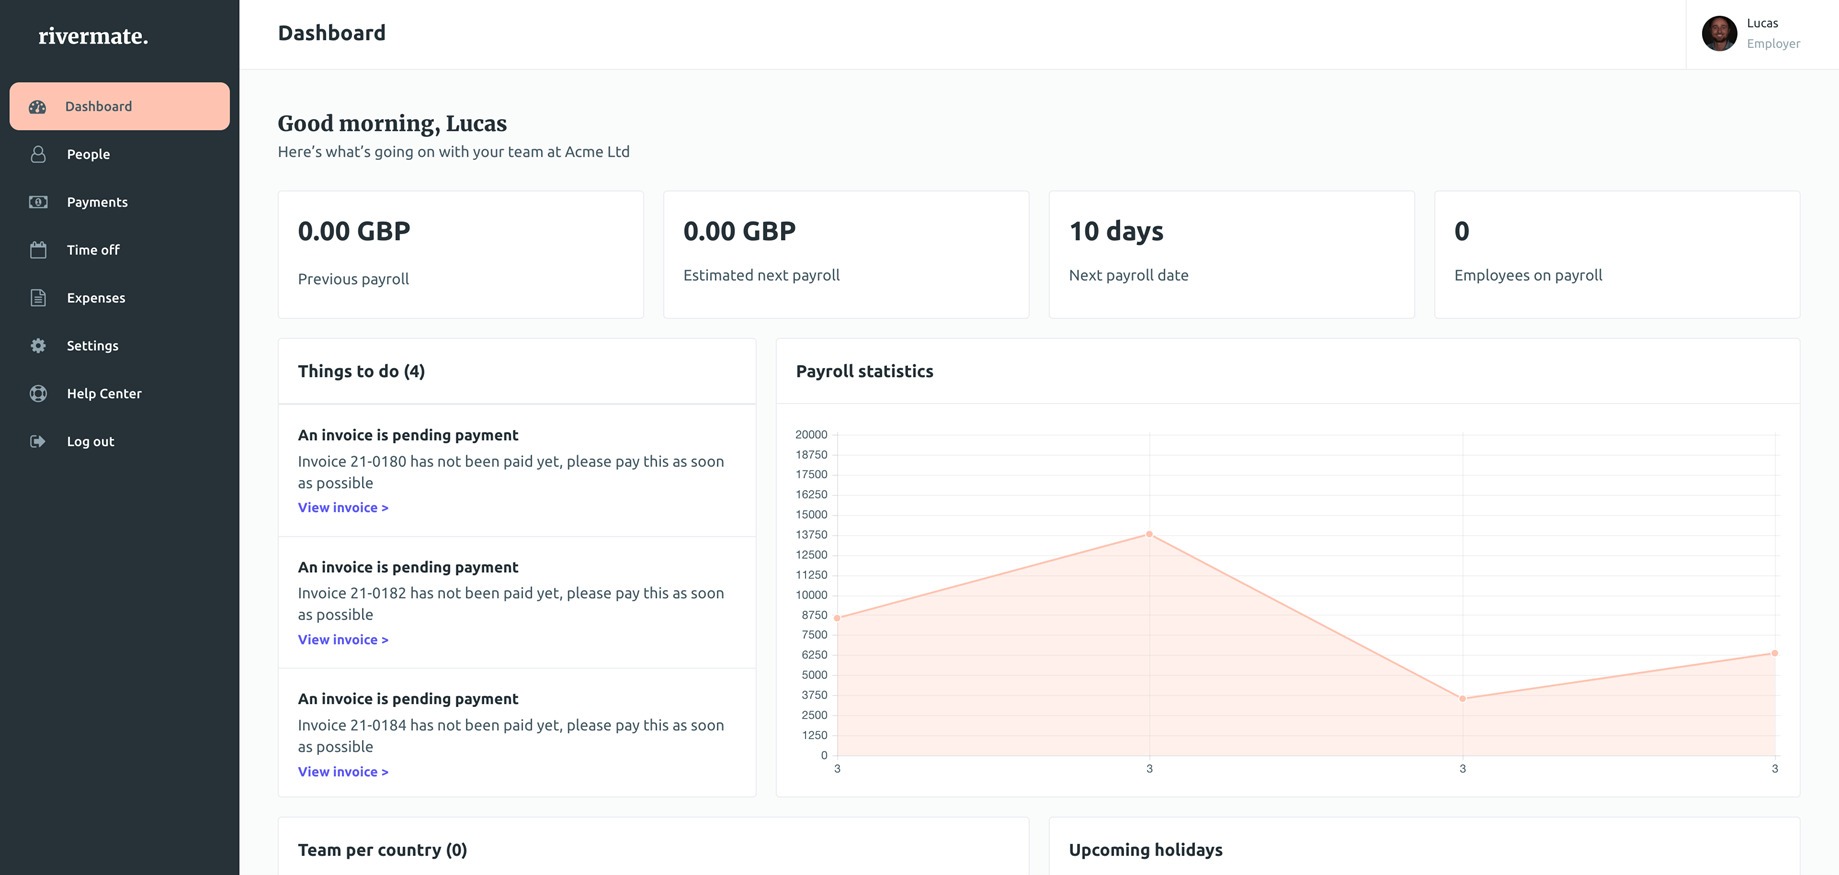Click the chart's highest data point
This screenshot has width=1839, height=875.
(1149, 534)
